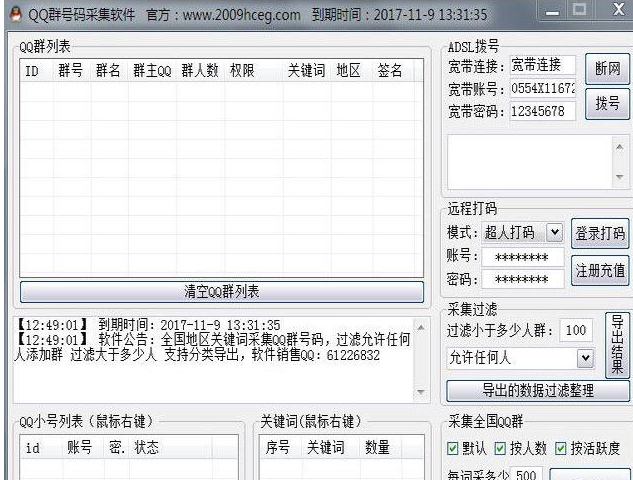Screen dimensions: 633x480
Task: Focus the 宽带连接 input field
Action: coord(542,65)
